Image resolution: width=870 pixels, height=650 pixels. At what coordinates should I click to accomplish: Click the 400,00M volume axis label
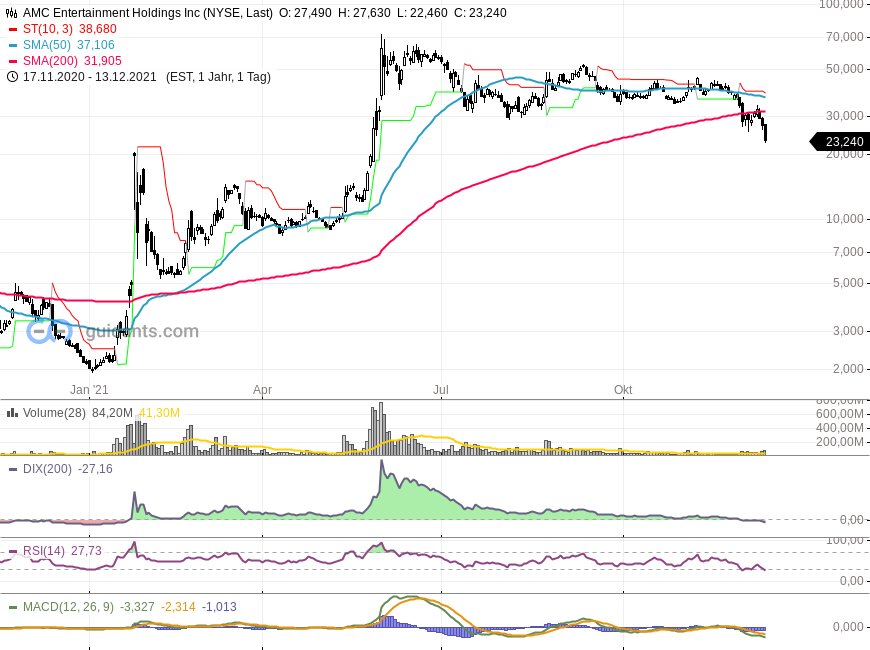[839, 428]
